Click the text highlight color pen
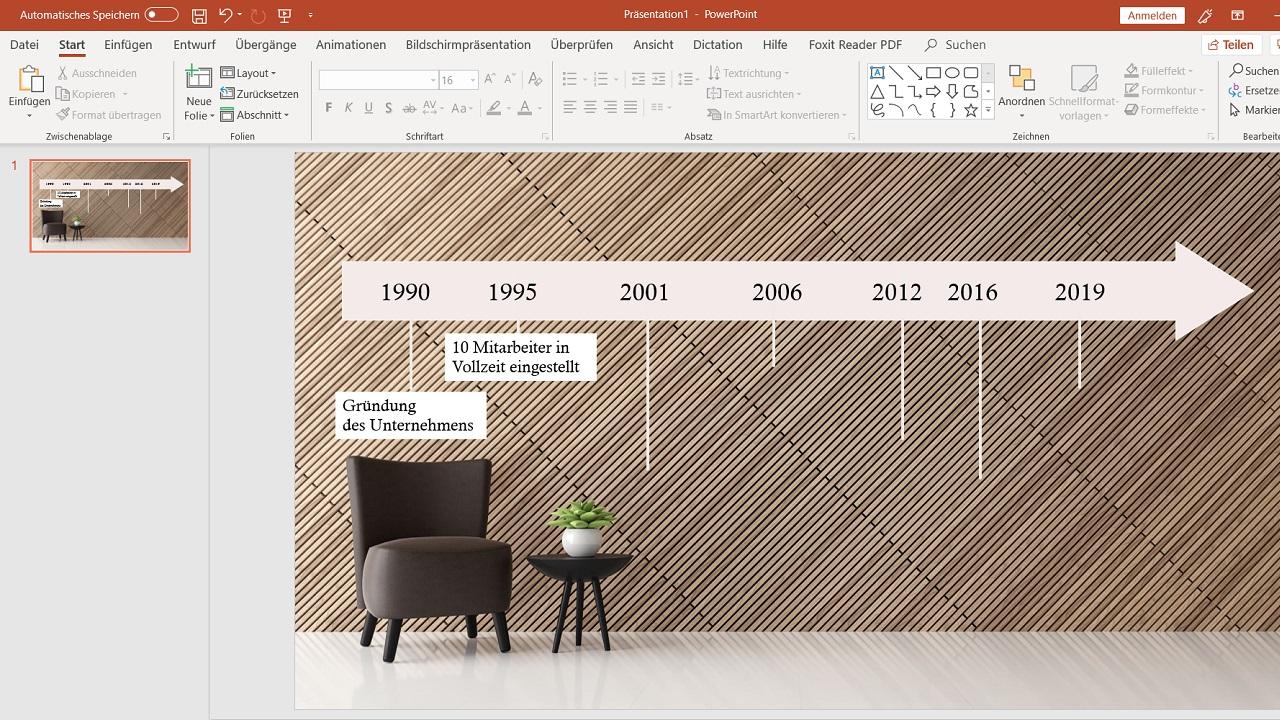The width and height of the screenshot is (1280, 720). coord(494,107)
